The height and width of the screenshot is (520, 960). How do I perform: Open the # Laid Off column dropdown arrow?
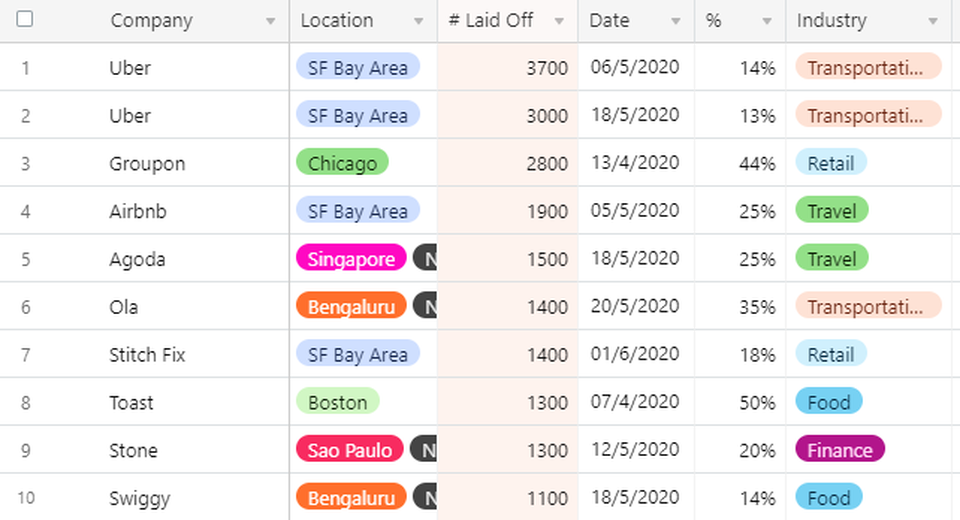click(x=559, y=21)
